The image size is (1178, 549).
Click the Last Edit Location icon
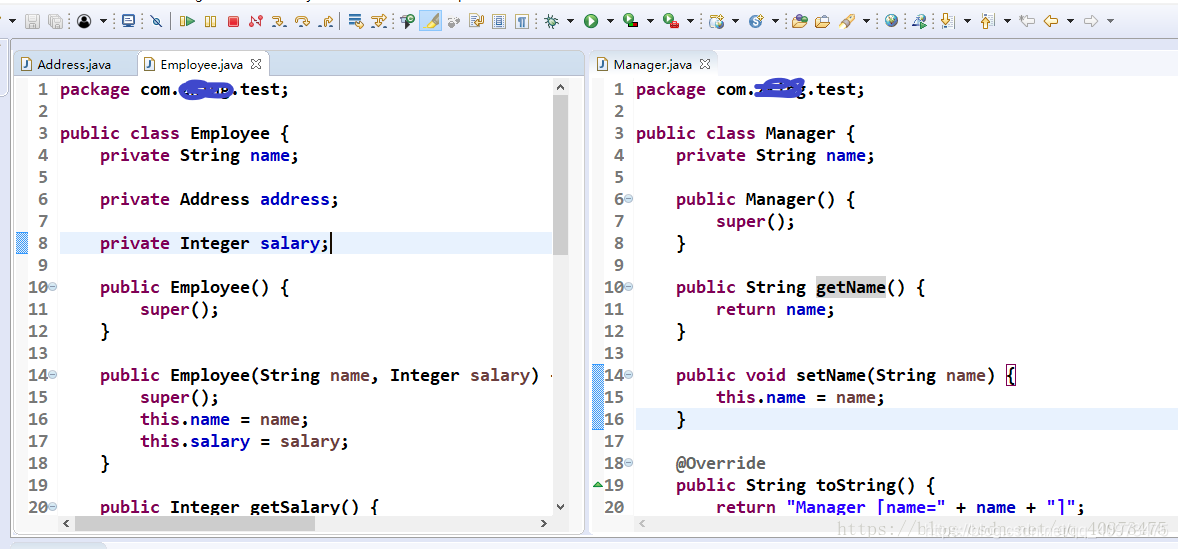1026,22
